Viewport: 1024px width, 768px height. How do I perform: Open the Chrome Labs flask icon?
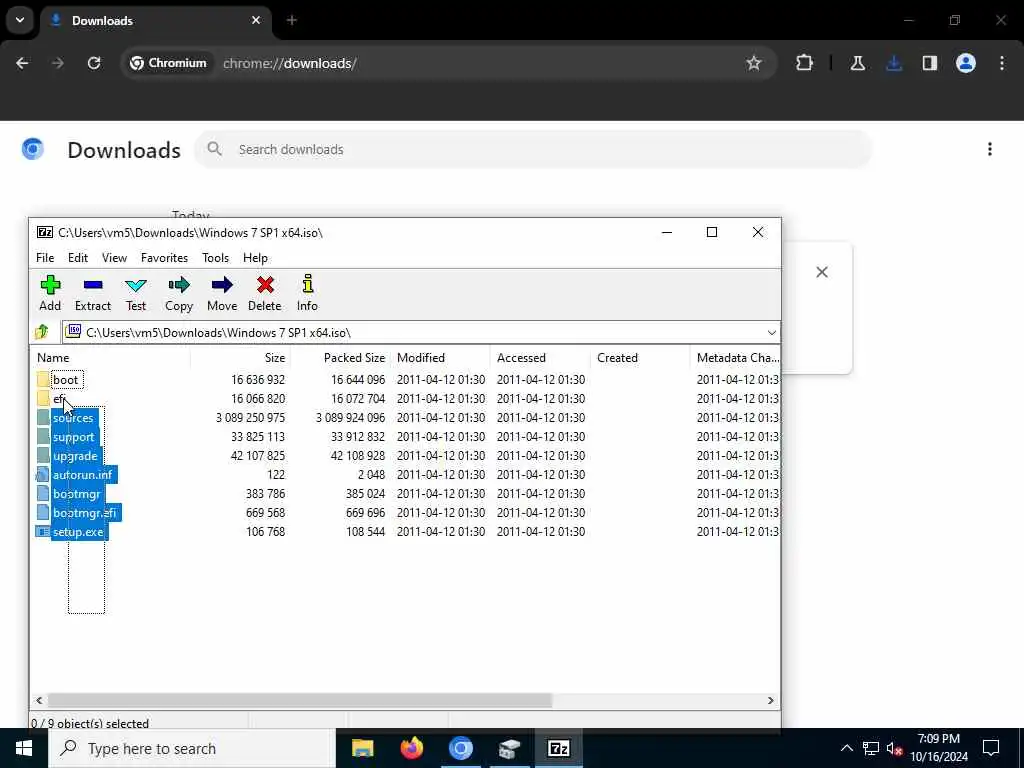click(857, 63)
